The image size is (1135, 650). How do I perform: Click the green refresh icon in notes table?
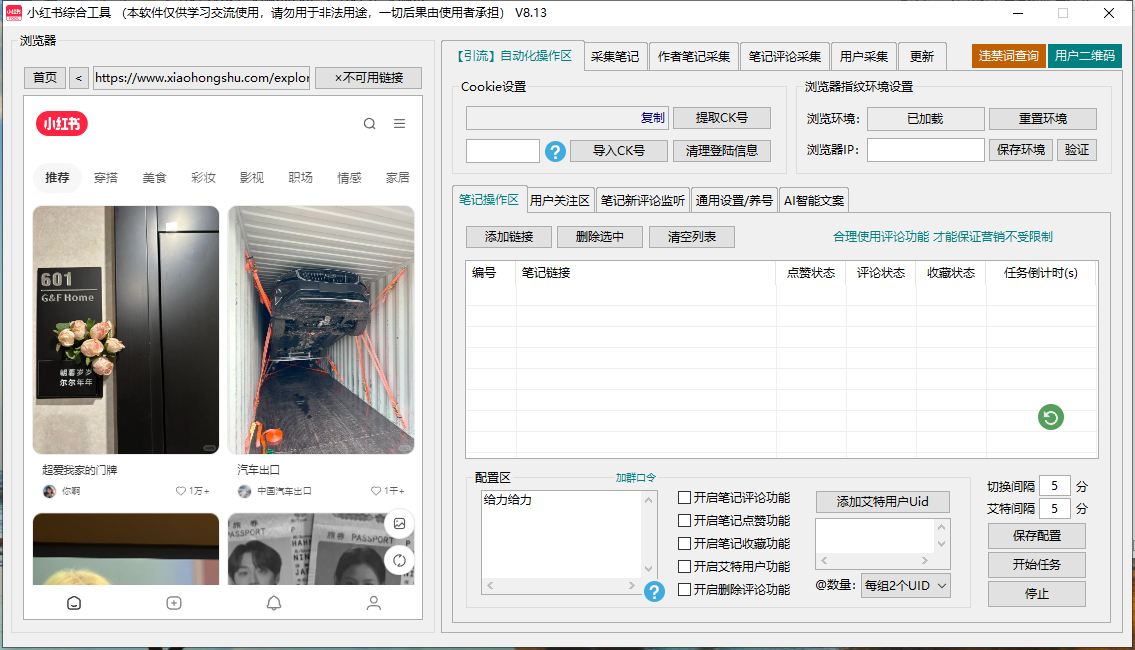1050,417
